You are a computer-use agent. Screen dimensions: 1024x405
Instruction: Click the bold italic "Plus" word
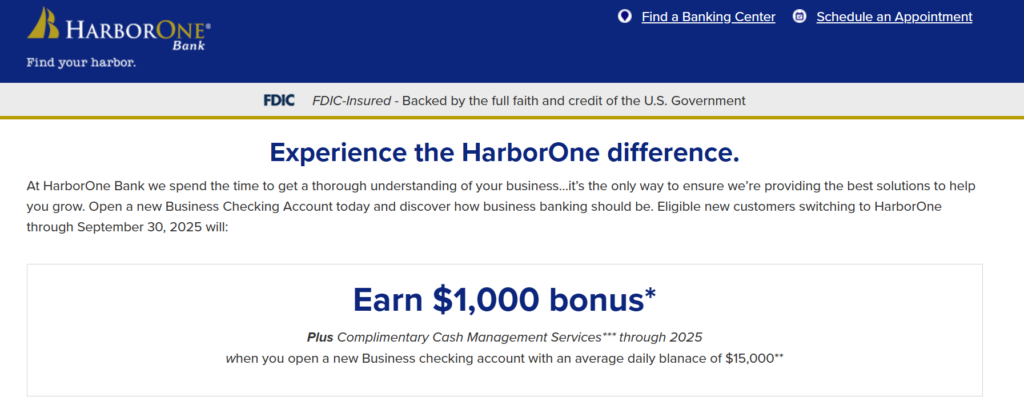coord(320,338)
